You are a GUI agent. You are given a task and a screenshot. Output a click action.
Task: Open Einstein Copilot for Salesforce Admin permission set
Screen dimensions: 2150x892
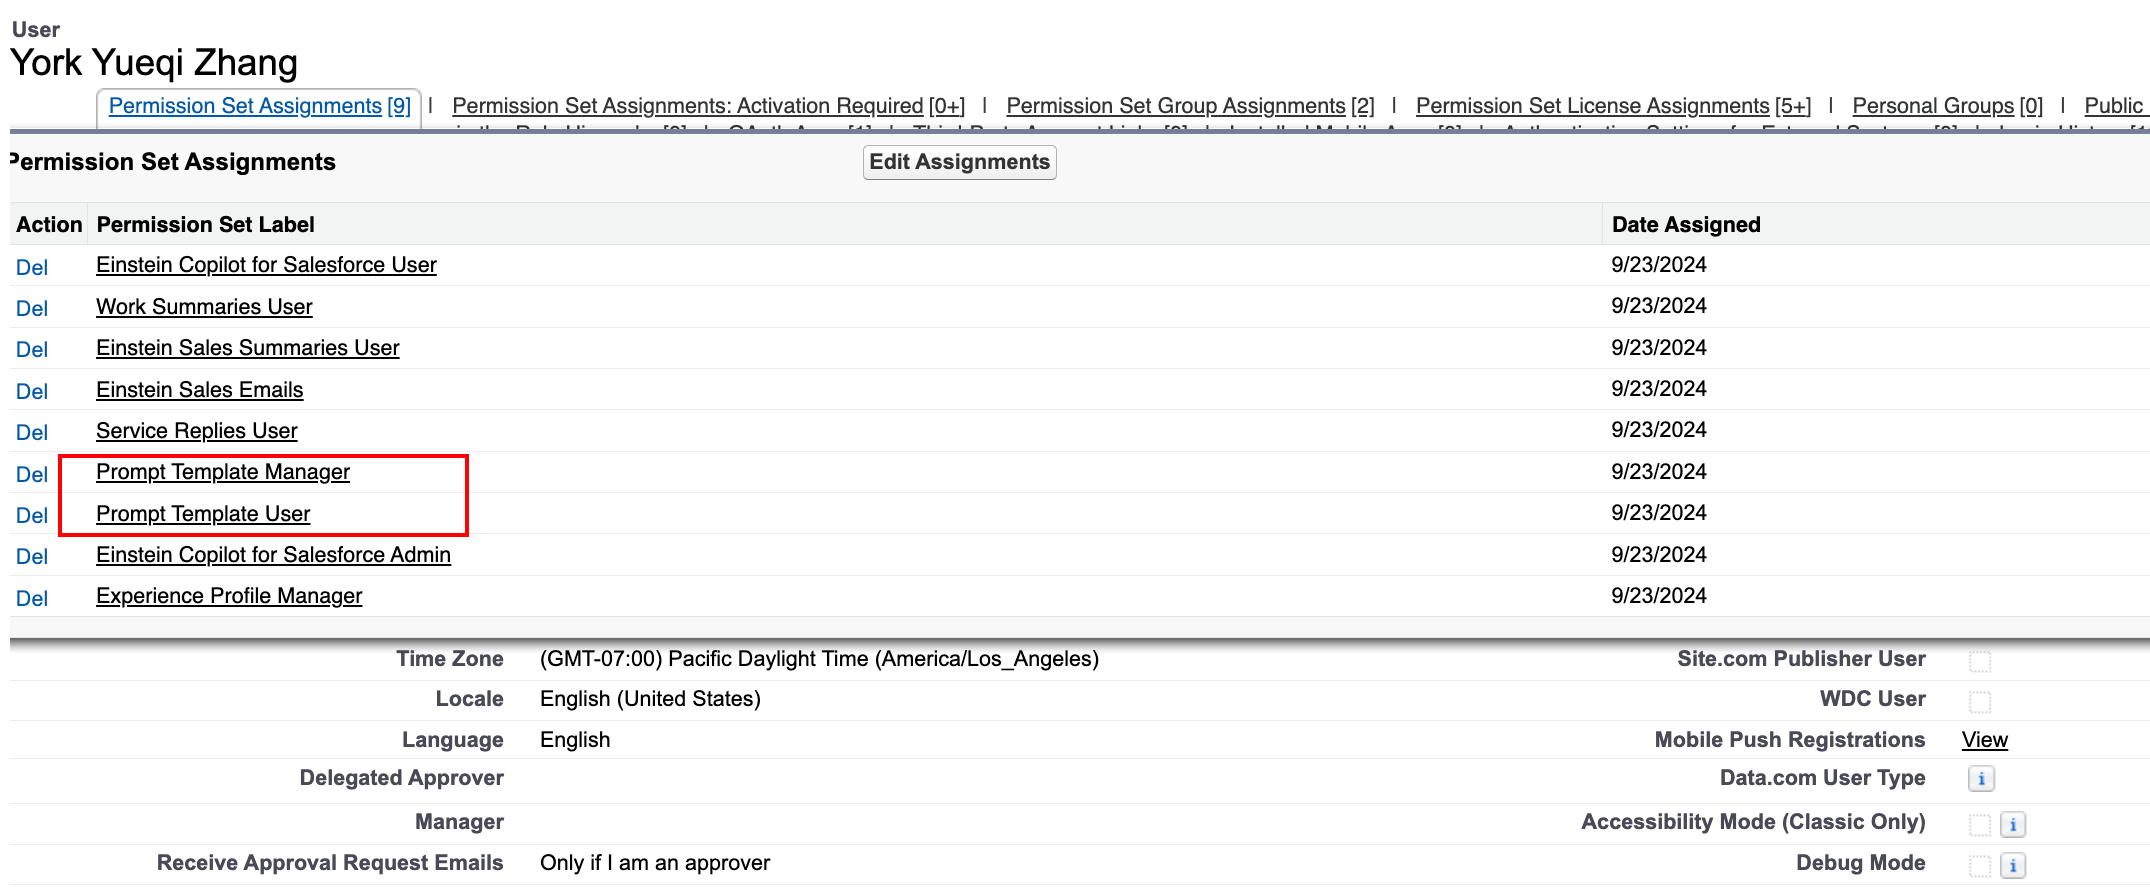point(273,555)
